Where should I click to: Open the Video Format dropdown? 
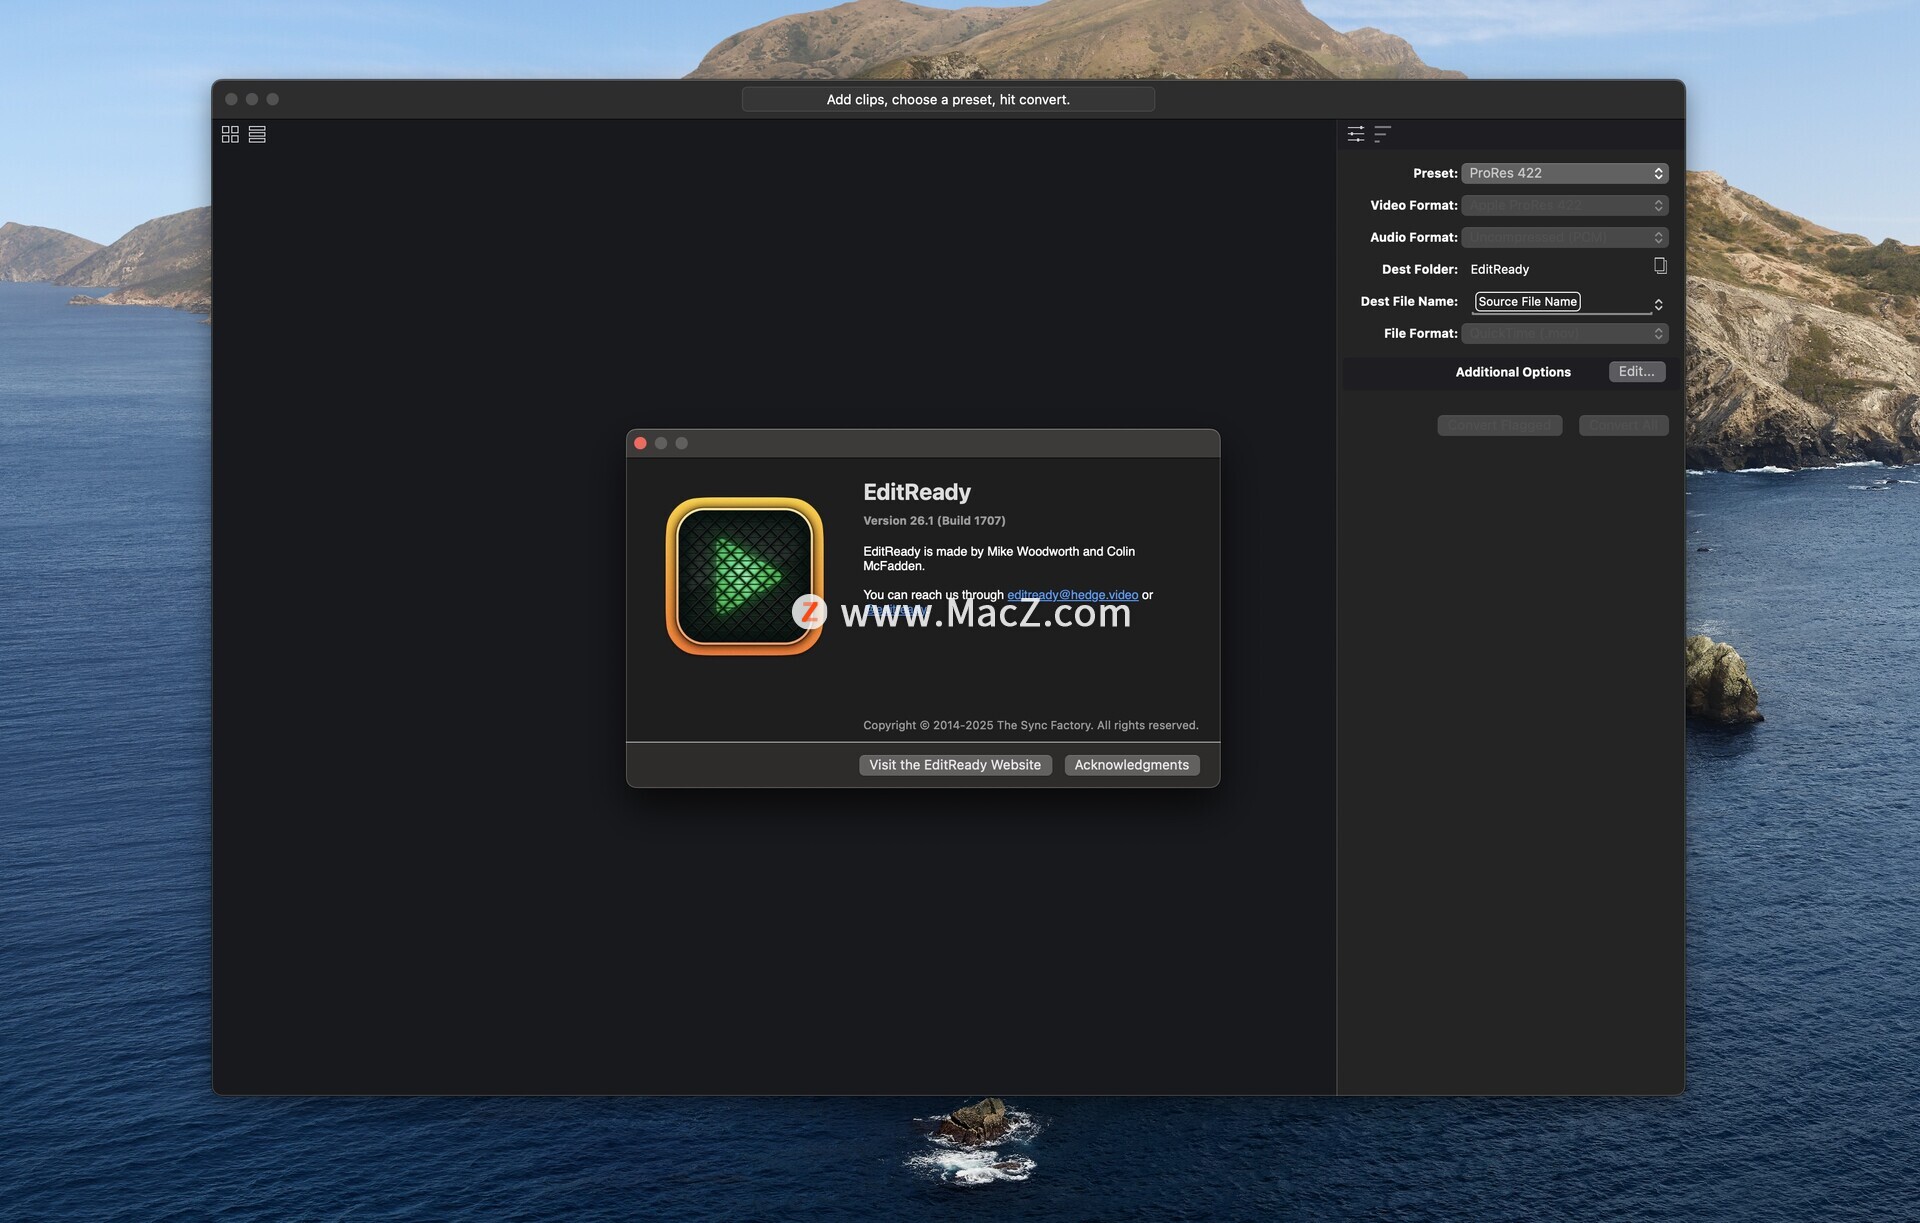[x=1564, y=205]
